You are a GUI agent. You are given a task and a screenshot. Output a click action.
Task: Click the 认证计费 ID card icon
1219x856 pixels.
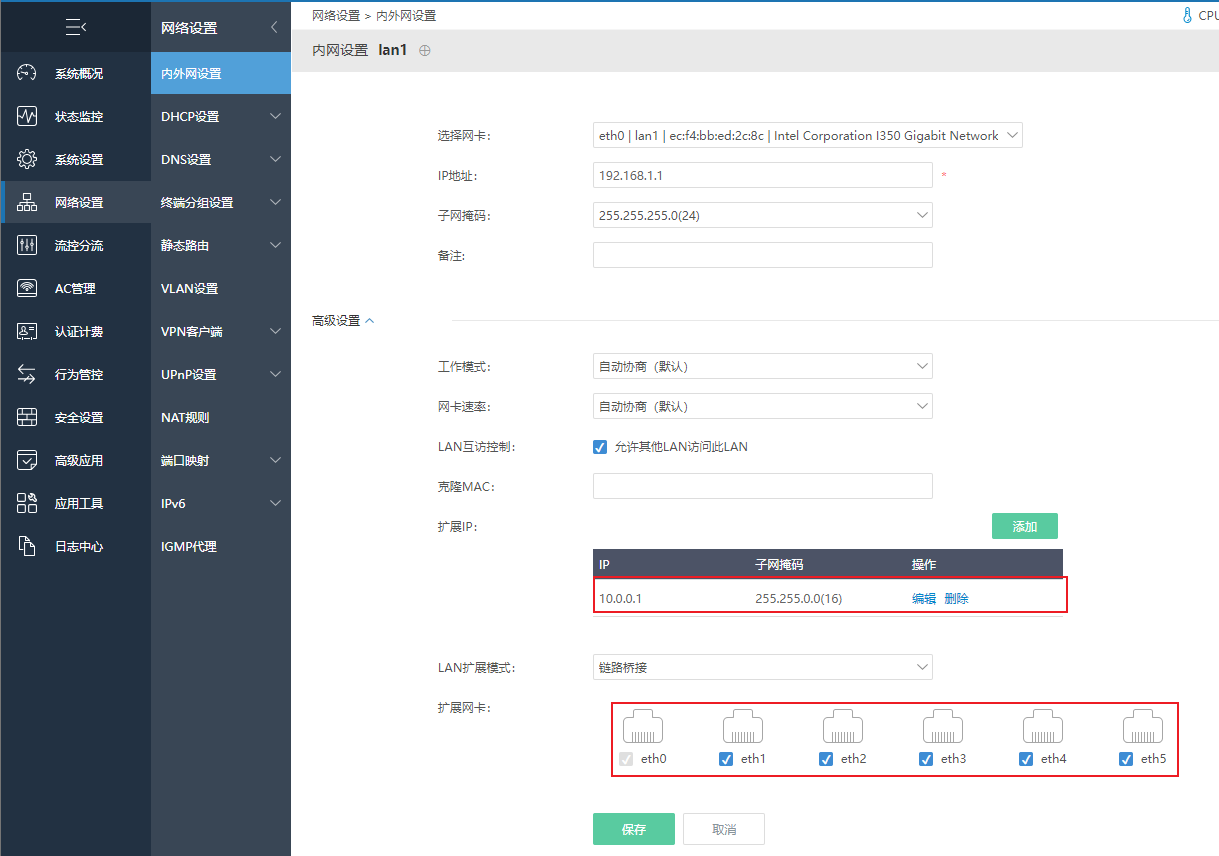pos(27,331)
